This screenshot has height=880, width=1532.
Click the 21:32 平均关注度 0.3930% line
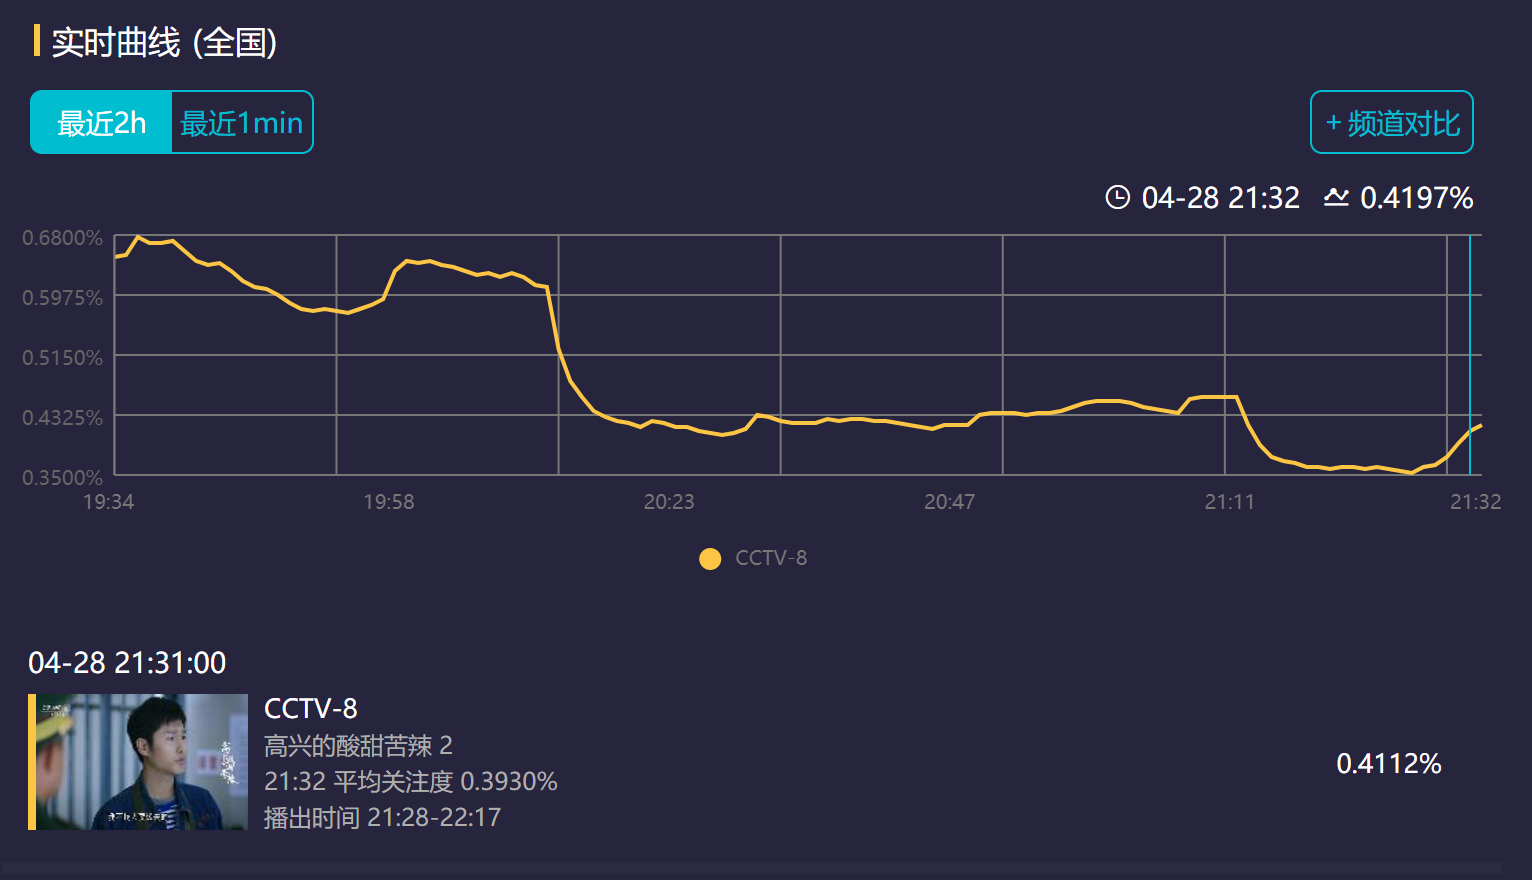click(x=411, y=781)
